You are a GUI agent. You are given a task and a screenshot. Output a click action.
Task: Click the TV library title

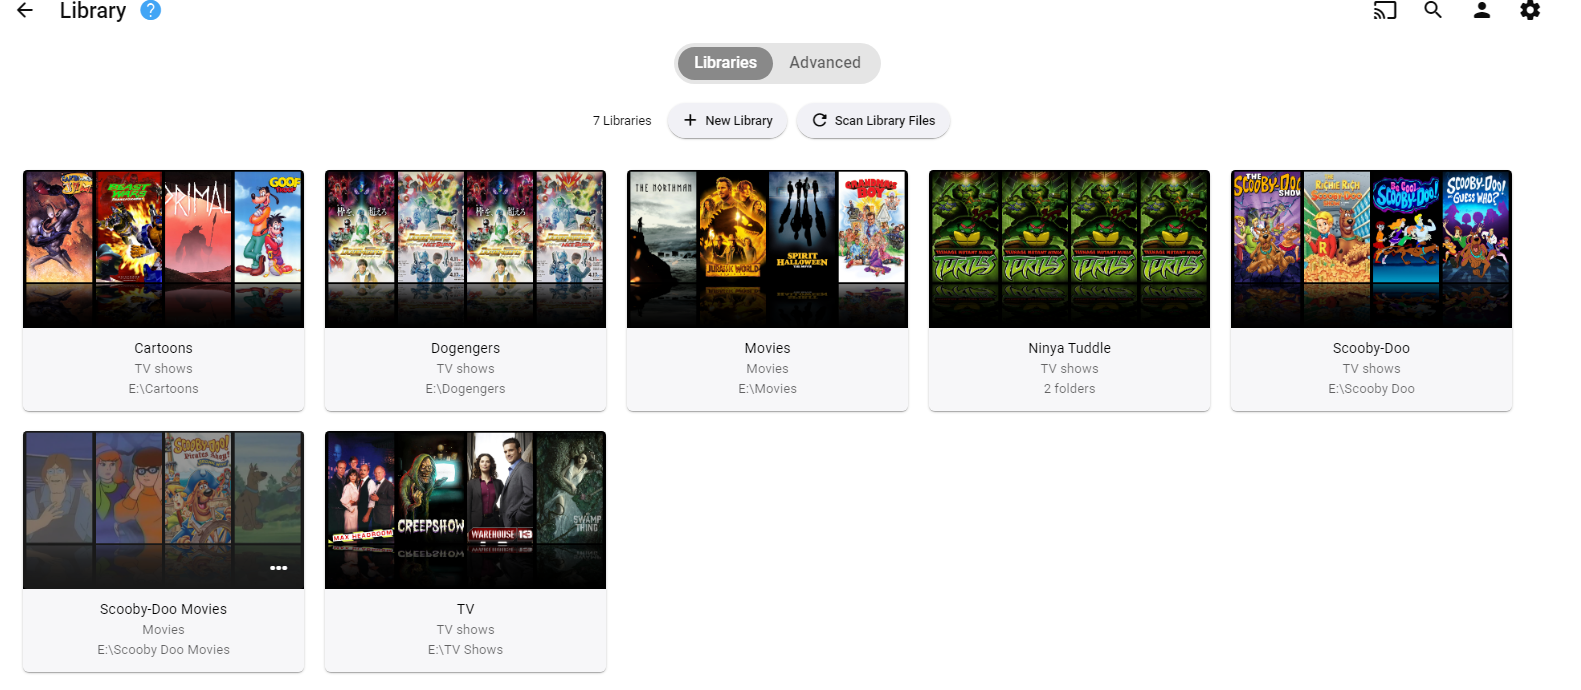465,610
